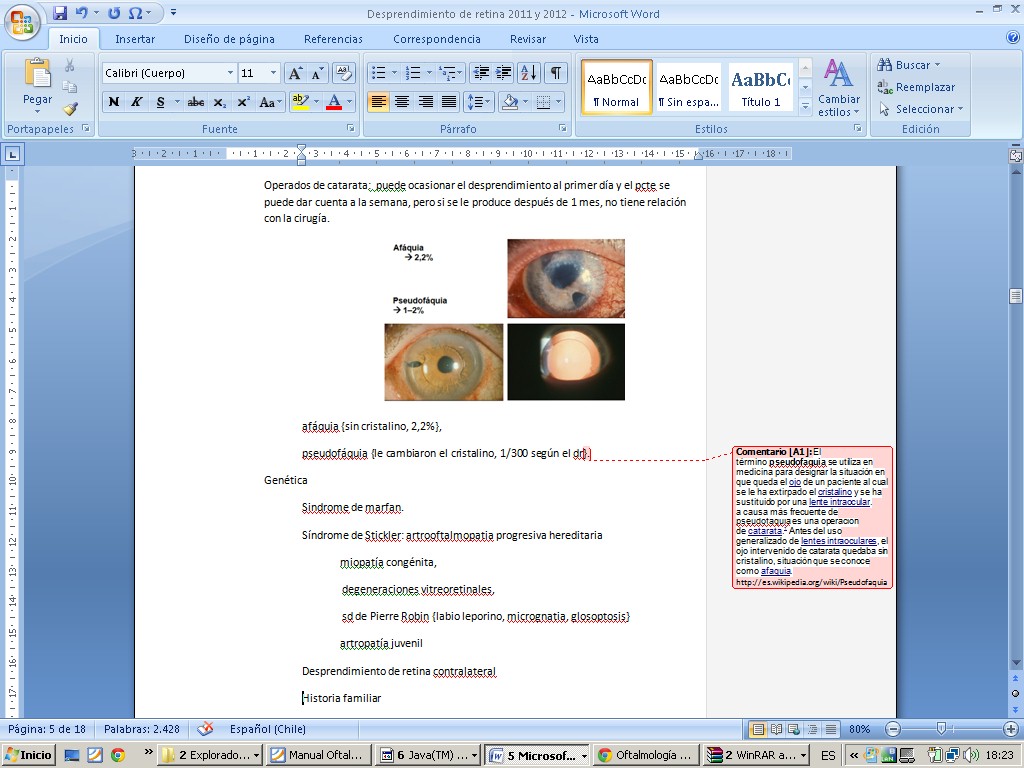Click the Grow Font icon
This screenshot has height=768, width=1024.
[295, 73]
